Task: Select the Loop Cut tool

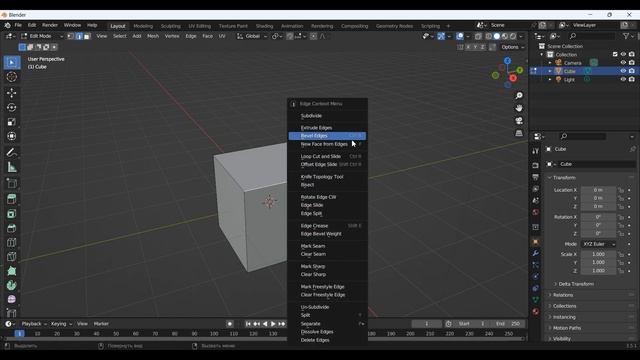Action: point(11,242)
